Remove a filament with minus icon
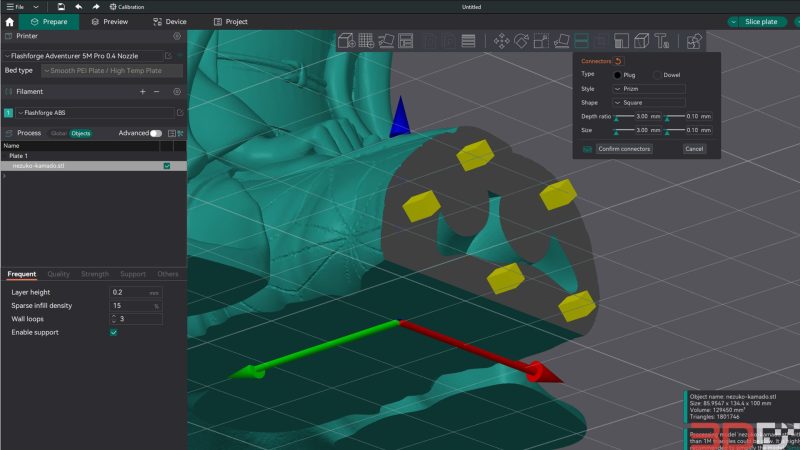Viewport: 800px width, 450px height. (x=157, y=91)
